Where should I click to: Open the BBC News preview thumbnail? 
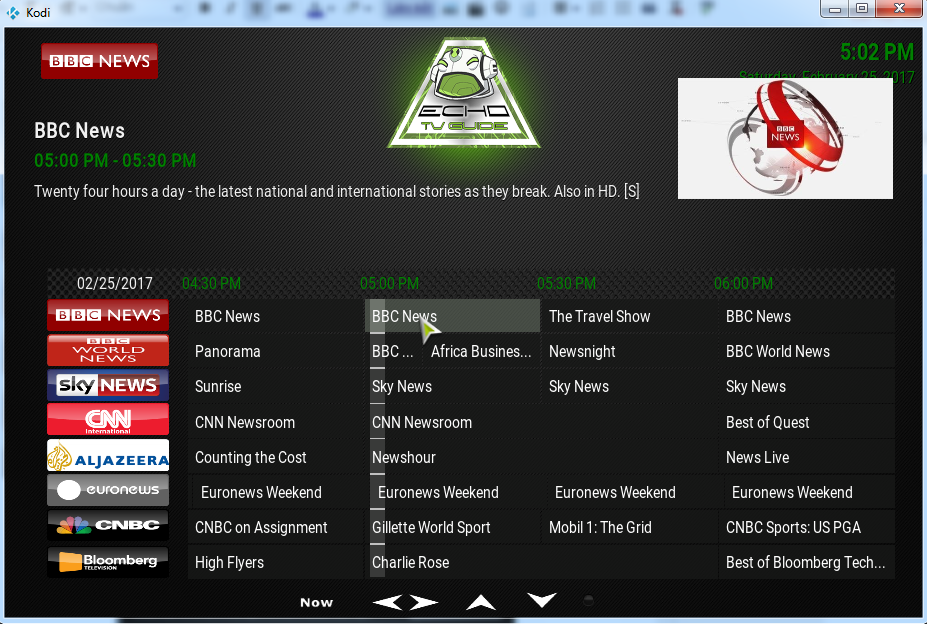click(785, 138)
